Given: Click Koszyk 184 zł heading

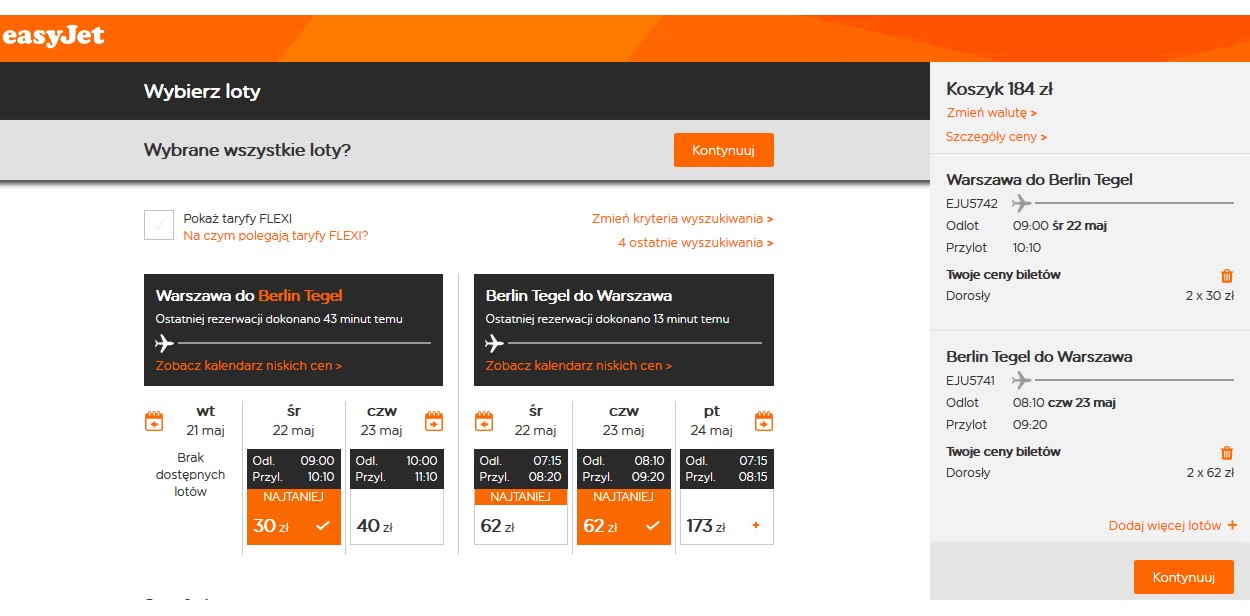Looking at the screenshot, I should 999,90.
